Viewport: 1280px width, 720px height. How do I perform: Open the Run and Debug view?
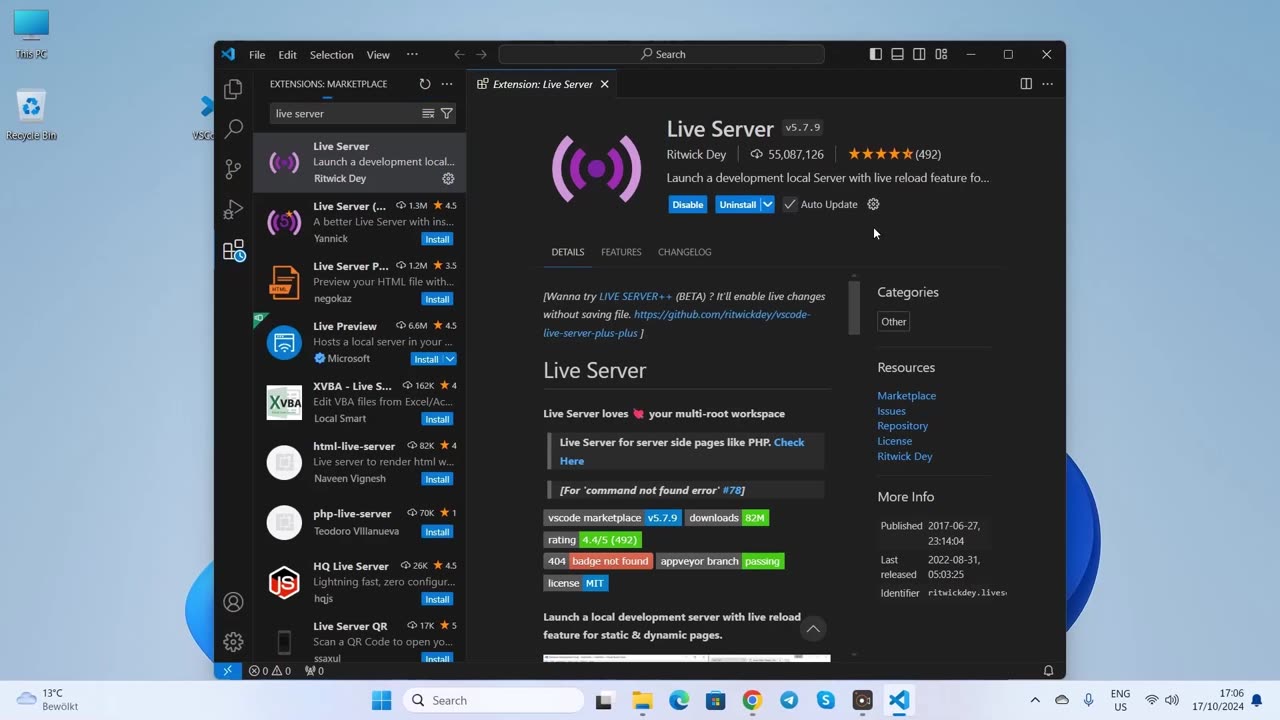pos(233,210)
